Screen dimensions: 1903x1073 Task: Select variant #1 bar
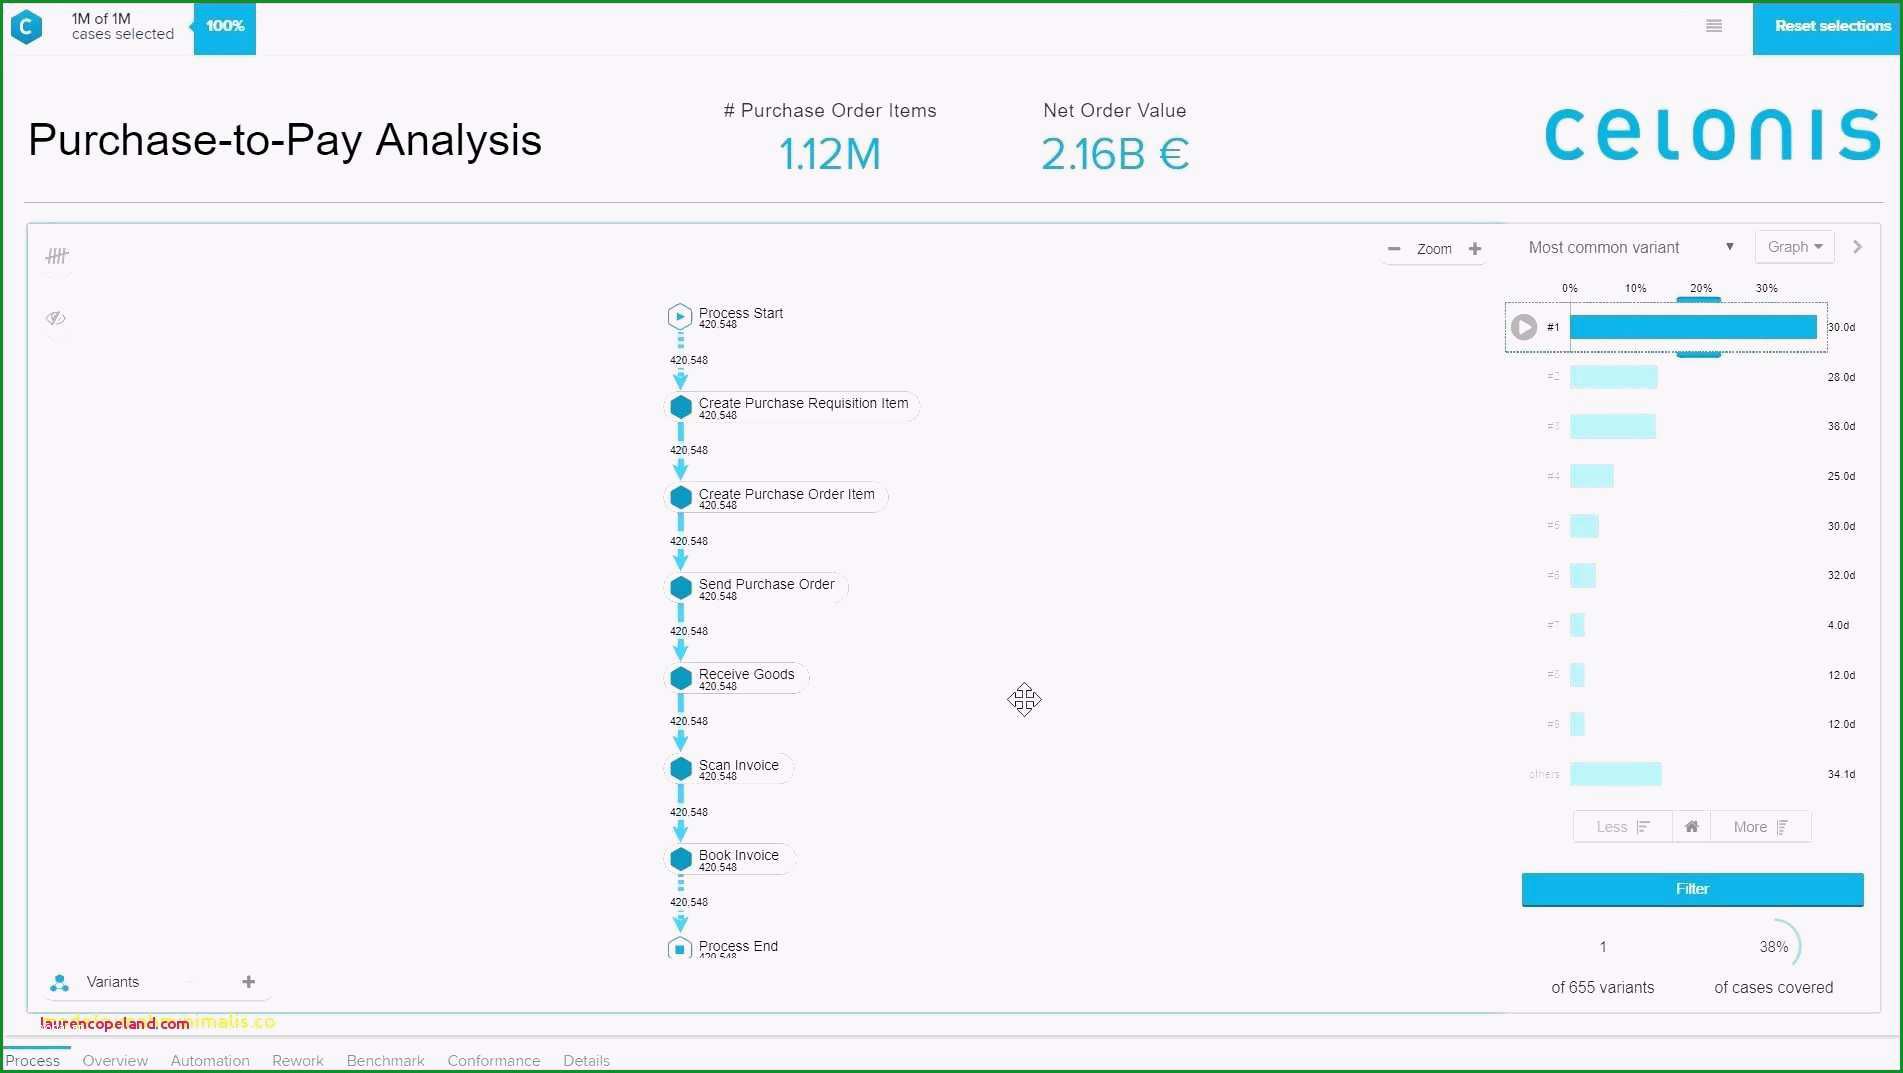coord(1693,327)
